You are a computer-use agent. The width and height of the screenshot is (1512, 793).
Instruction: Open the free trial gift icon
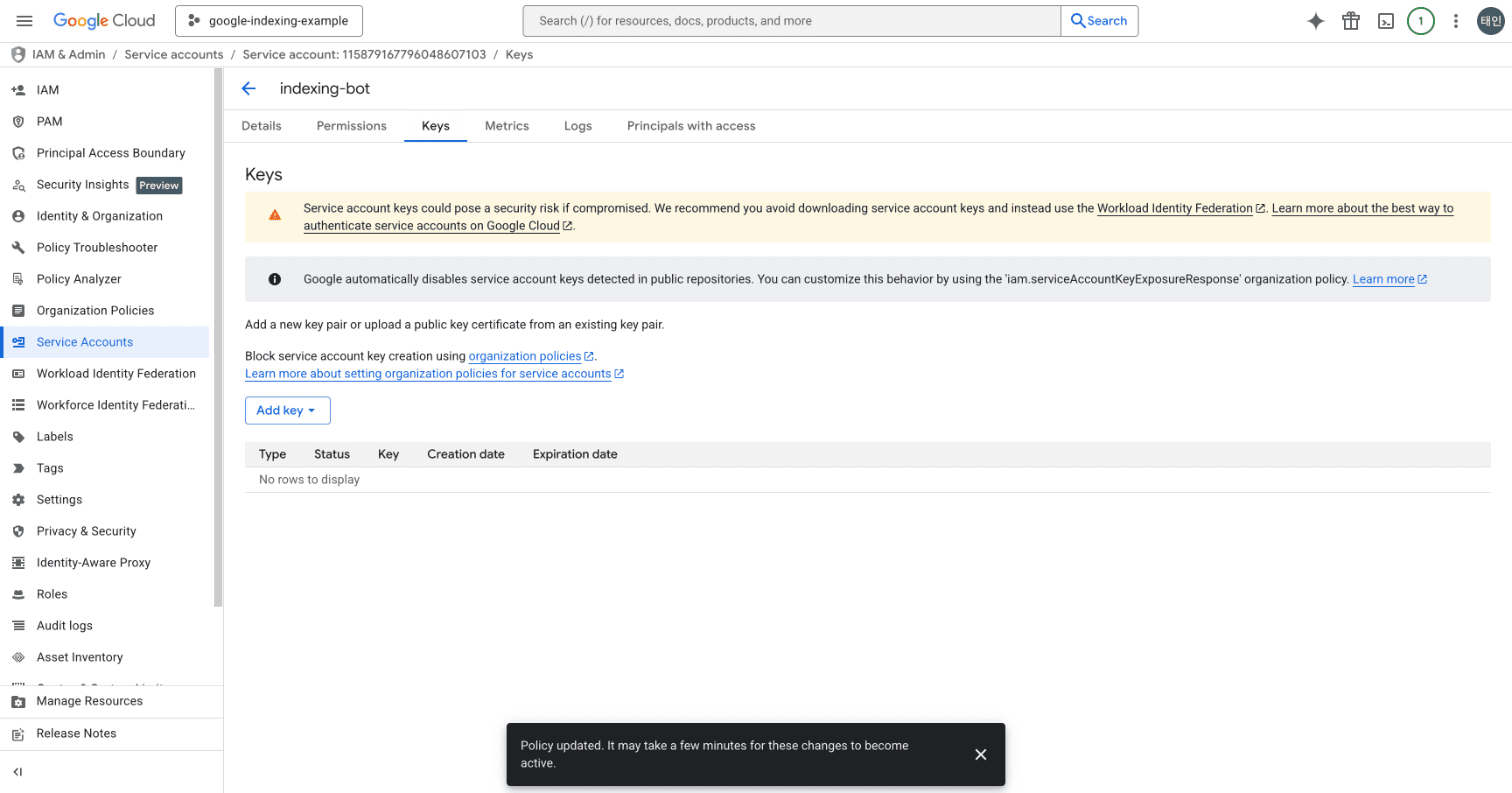(1351, 21)
